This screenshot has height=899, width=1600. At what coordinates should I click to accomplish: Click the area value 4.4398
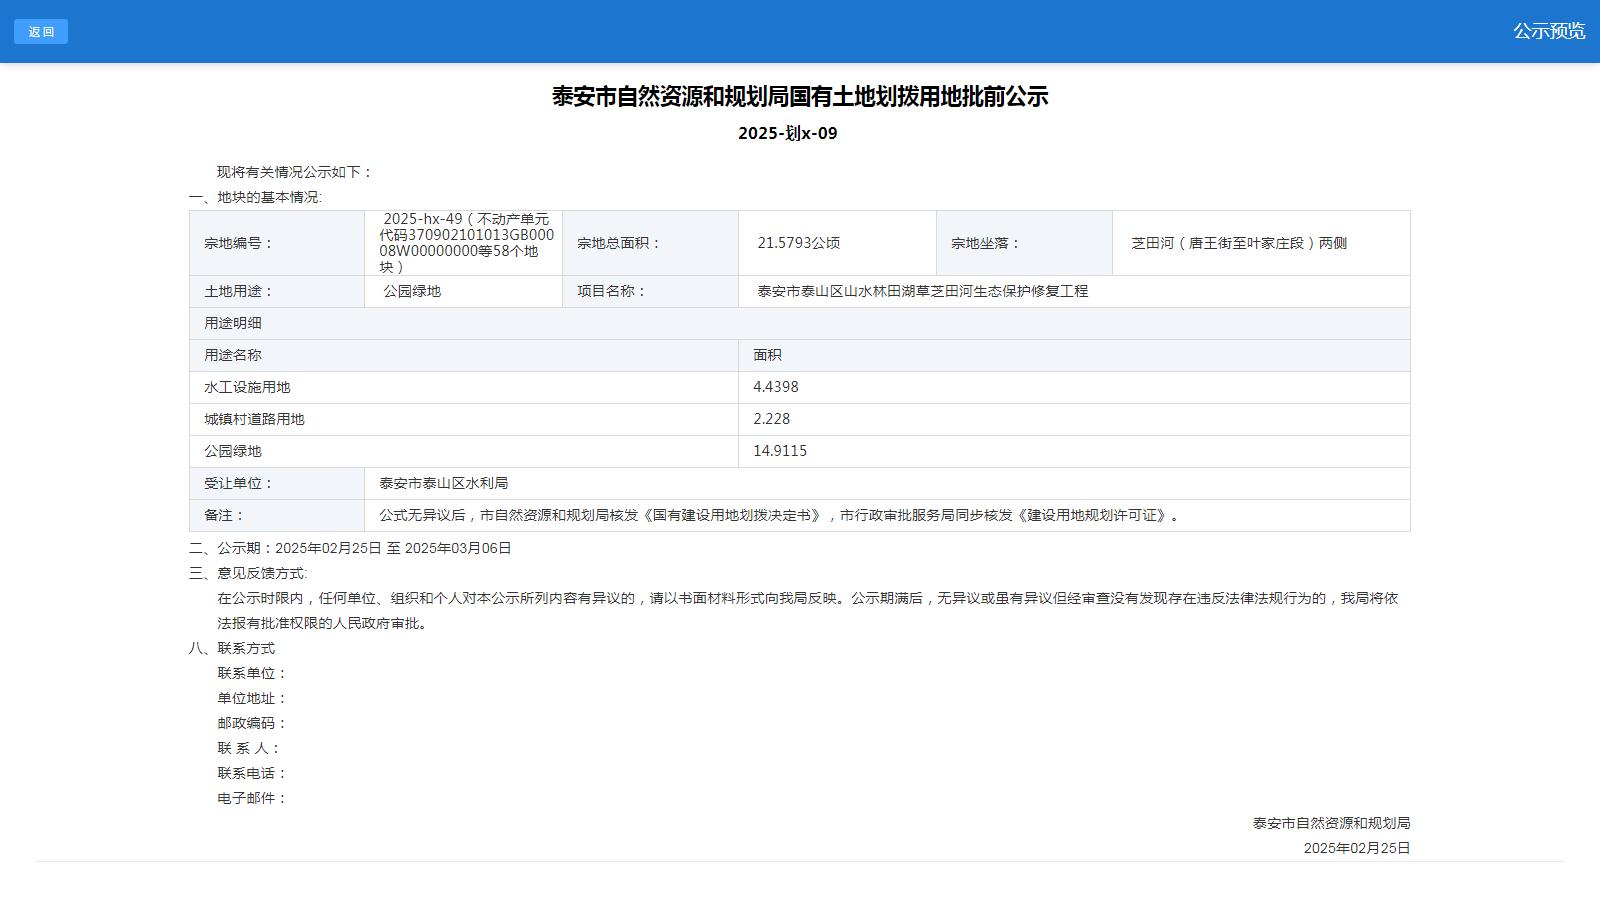pyautogui.click(x=776, y=387)
